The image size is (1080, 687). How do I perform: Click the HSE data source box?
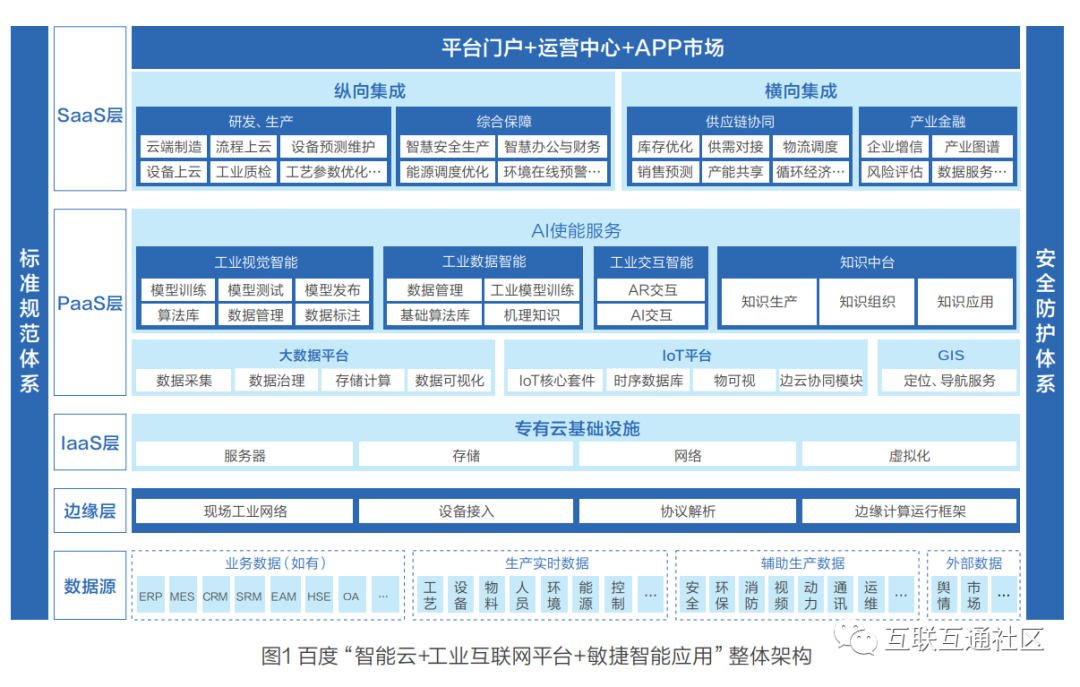pos(319,596)
